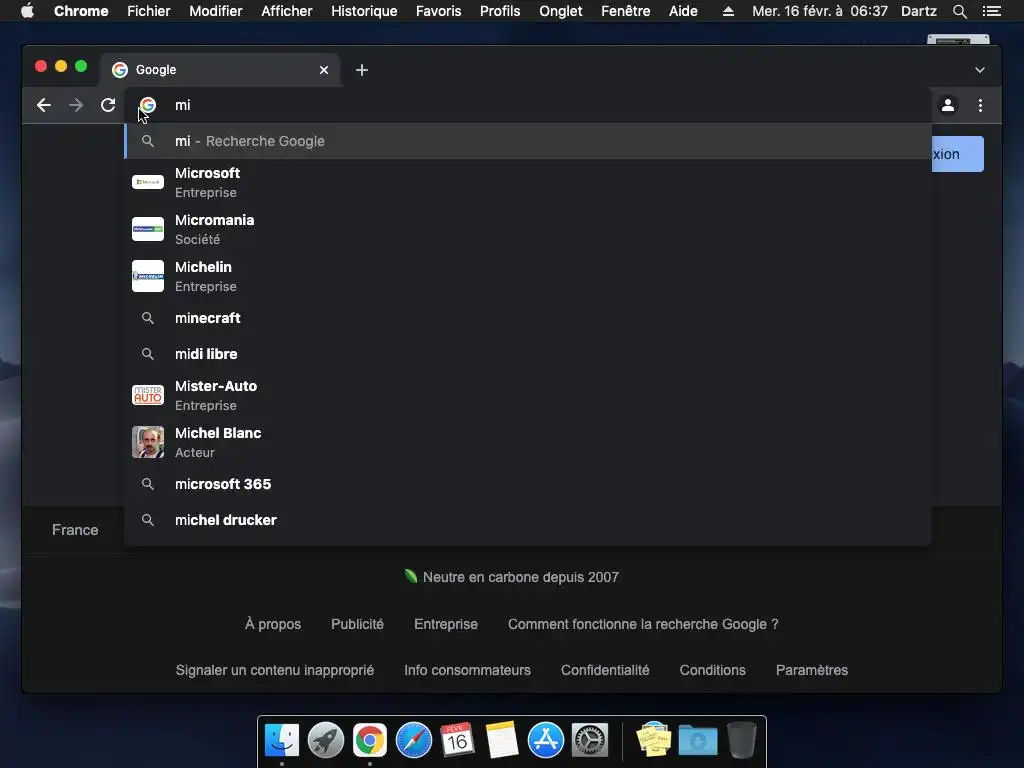Select Michel Blanc Acteur suggestion

[x=528, y=442]
